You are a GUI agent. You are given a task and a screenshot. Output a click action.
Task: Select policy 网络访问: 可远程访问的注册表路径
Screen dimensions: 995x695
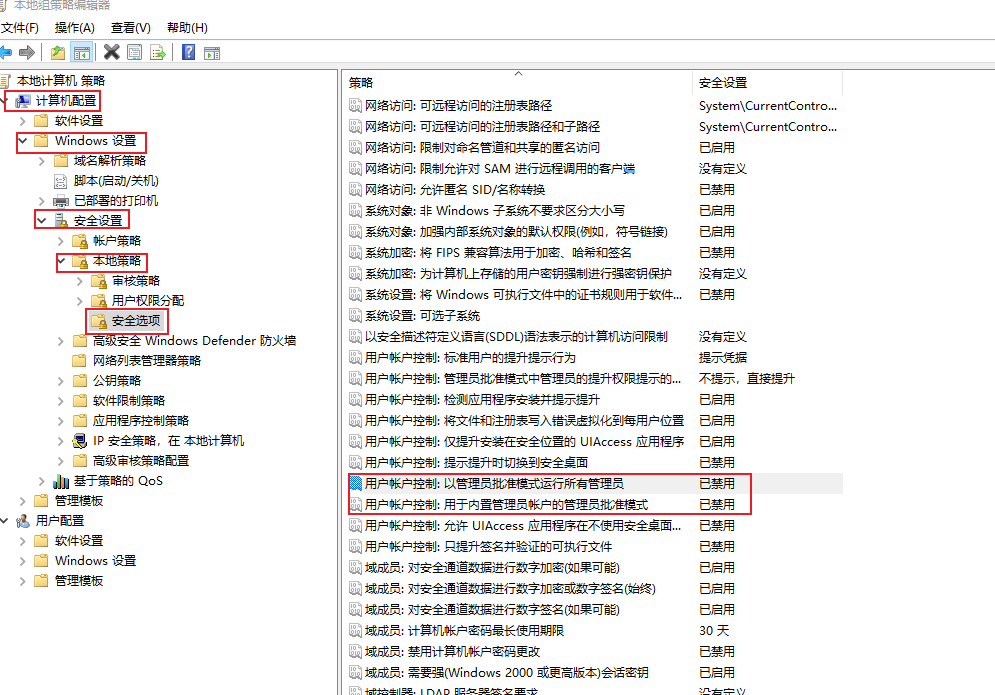coord(458,106)
